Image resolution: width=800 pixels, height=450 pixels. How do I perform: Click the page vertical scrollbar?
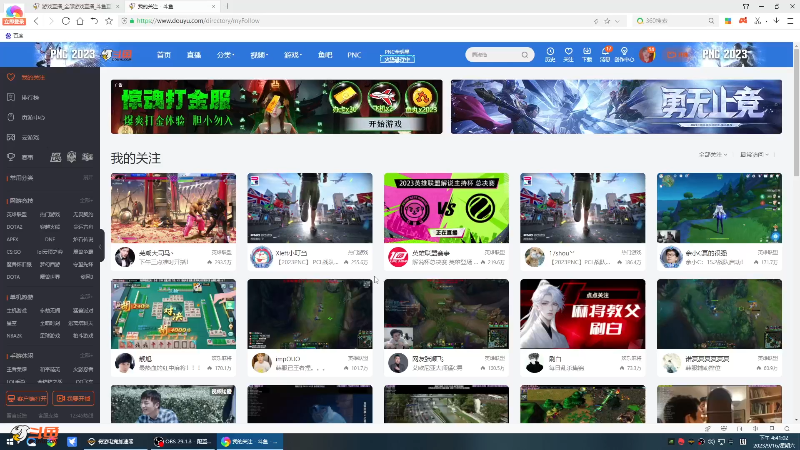click(796, 110)
